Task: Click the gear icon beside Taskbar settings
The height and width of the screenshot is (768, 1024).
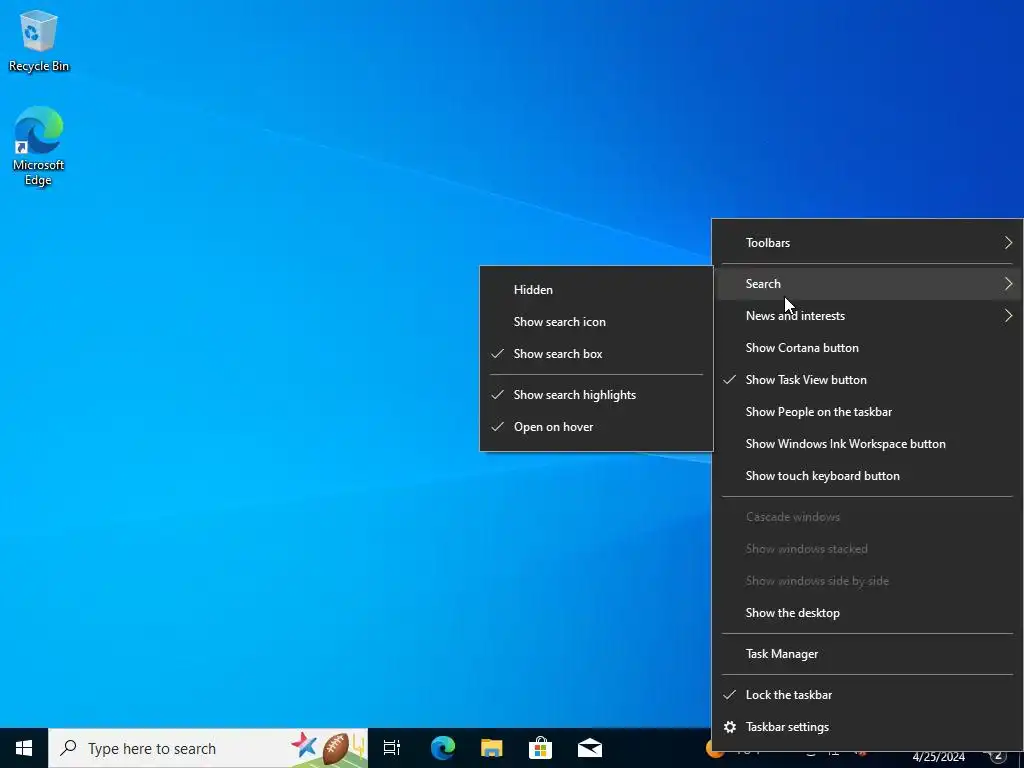Action: (x=730, y=727)
